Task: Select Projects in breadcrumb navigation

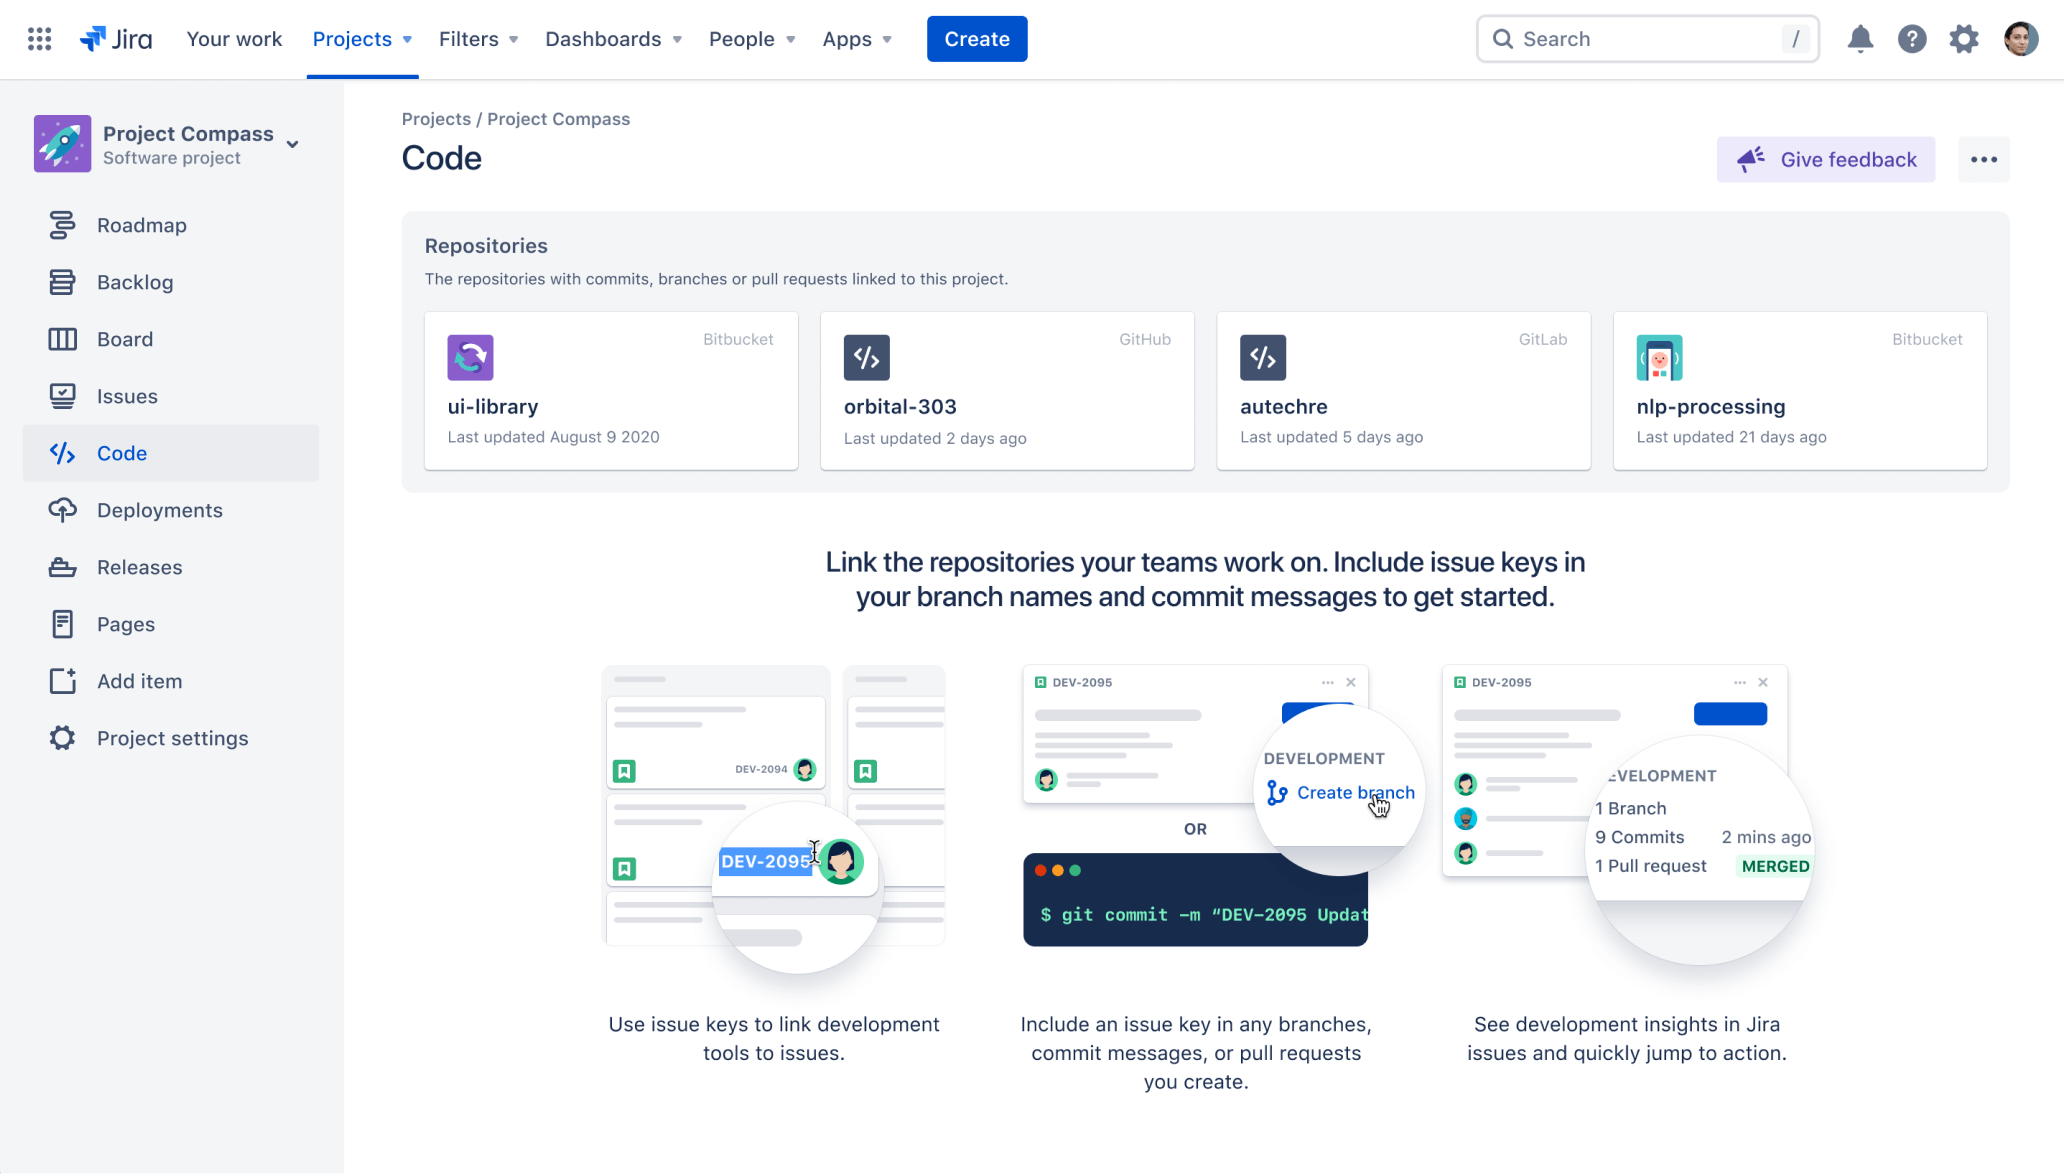Action: coord(435,119)
